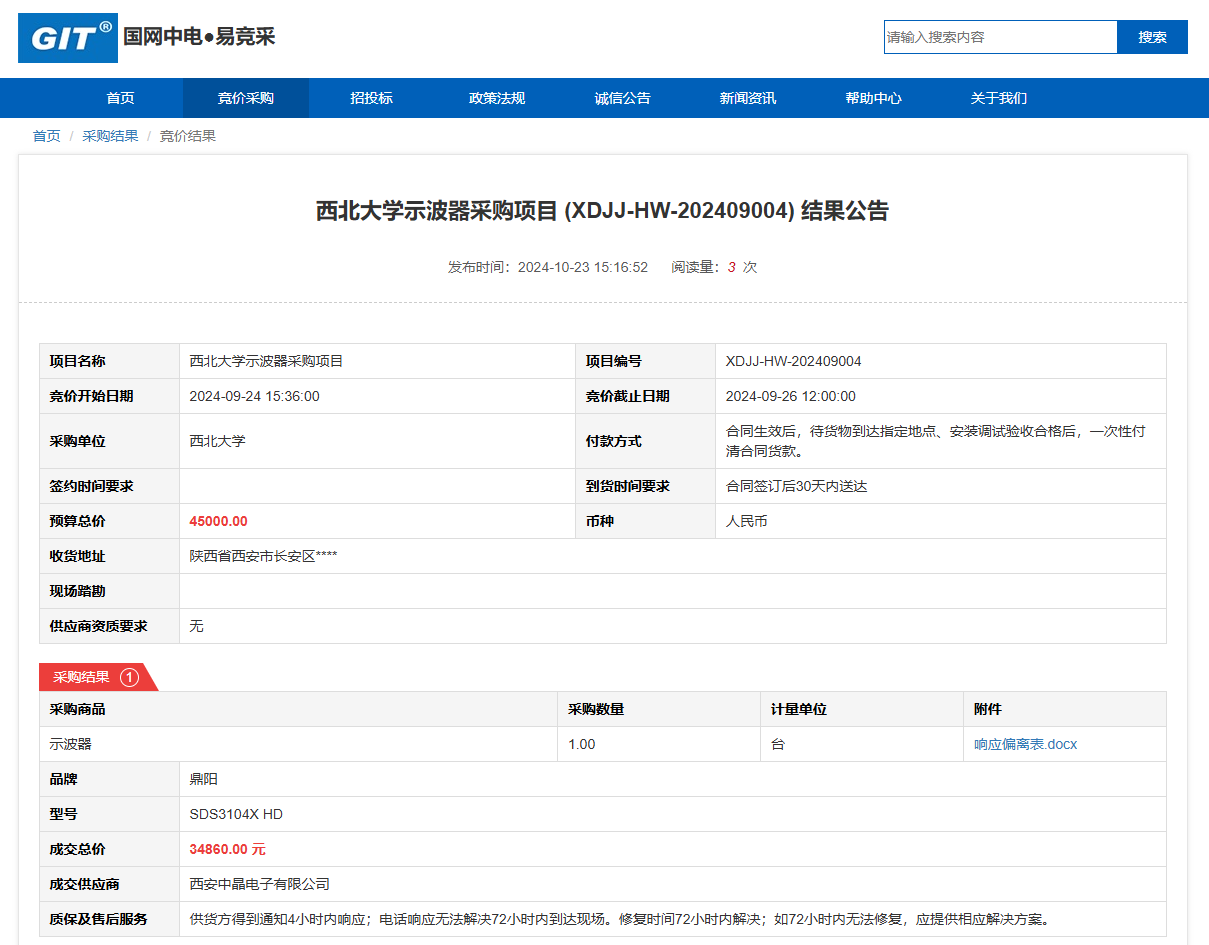The width and height of the screenshot is (1209, 945).
Task: Download the 响应偏离表.docx attachment
Action: coord(1025,744)
